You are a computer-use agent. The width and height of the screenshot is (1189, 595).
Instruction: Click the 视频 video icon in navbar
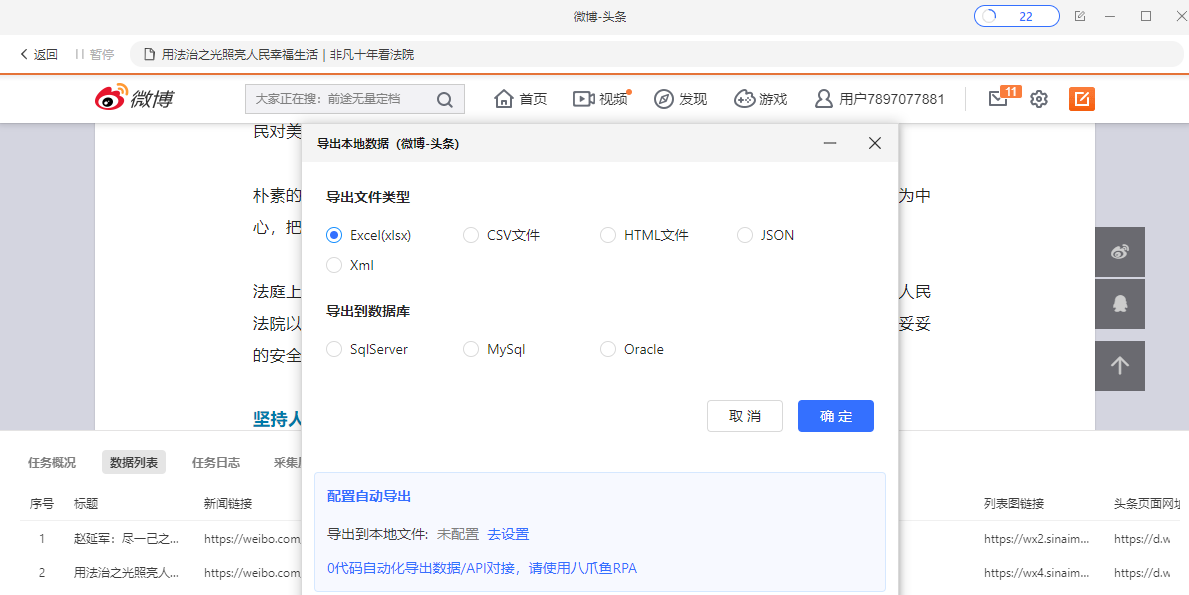584,98
